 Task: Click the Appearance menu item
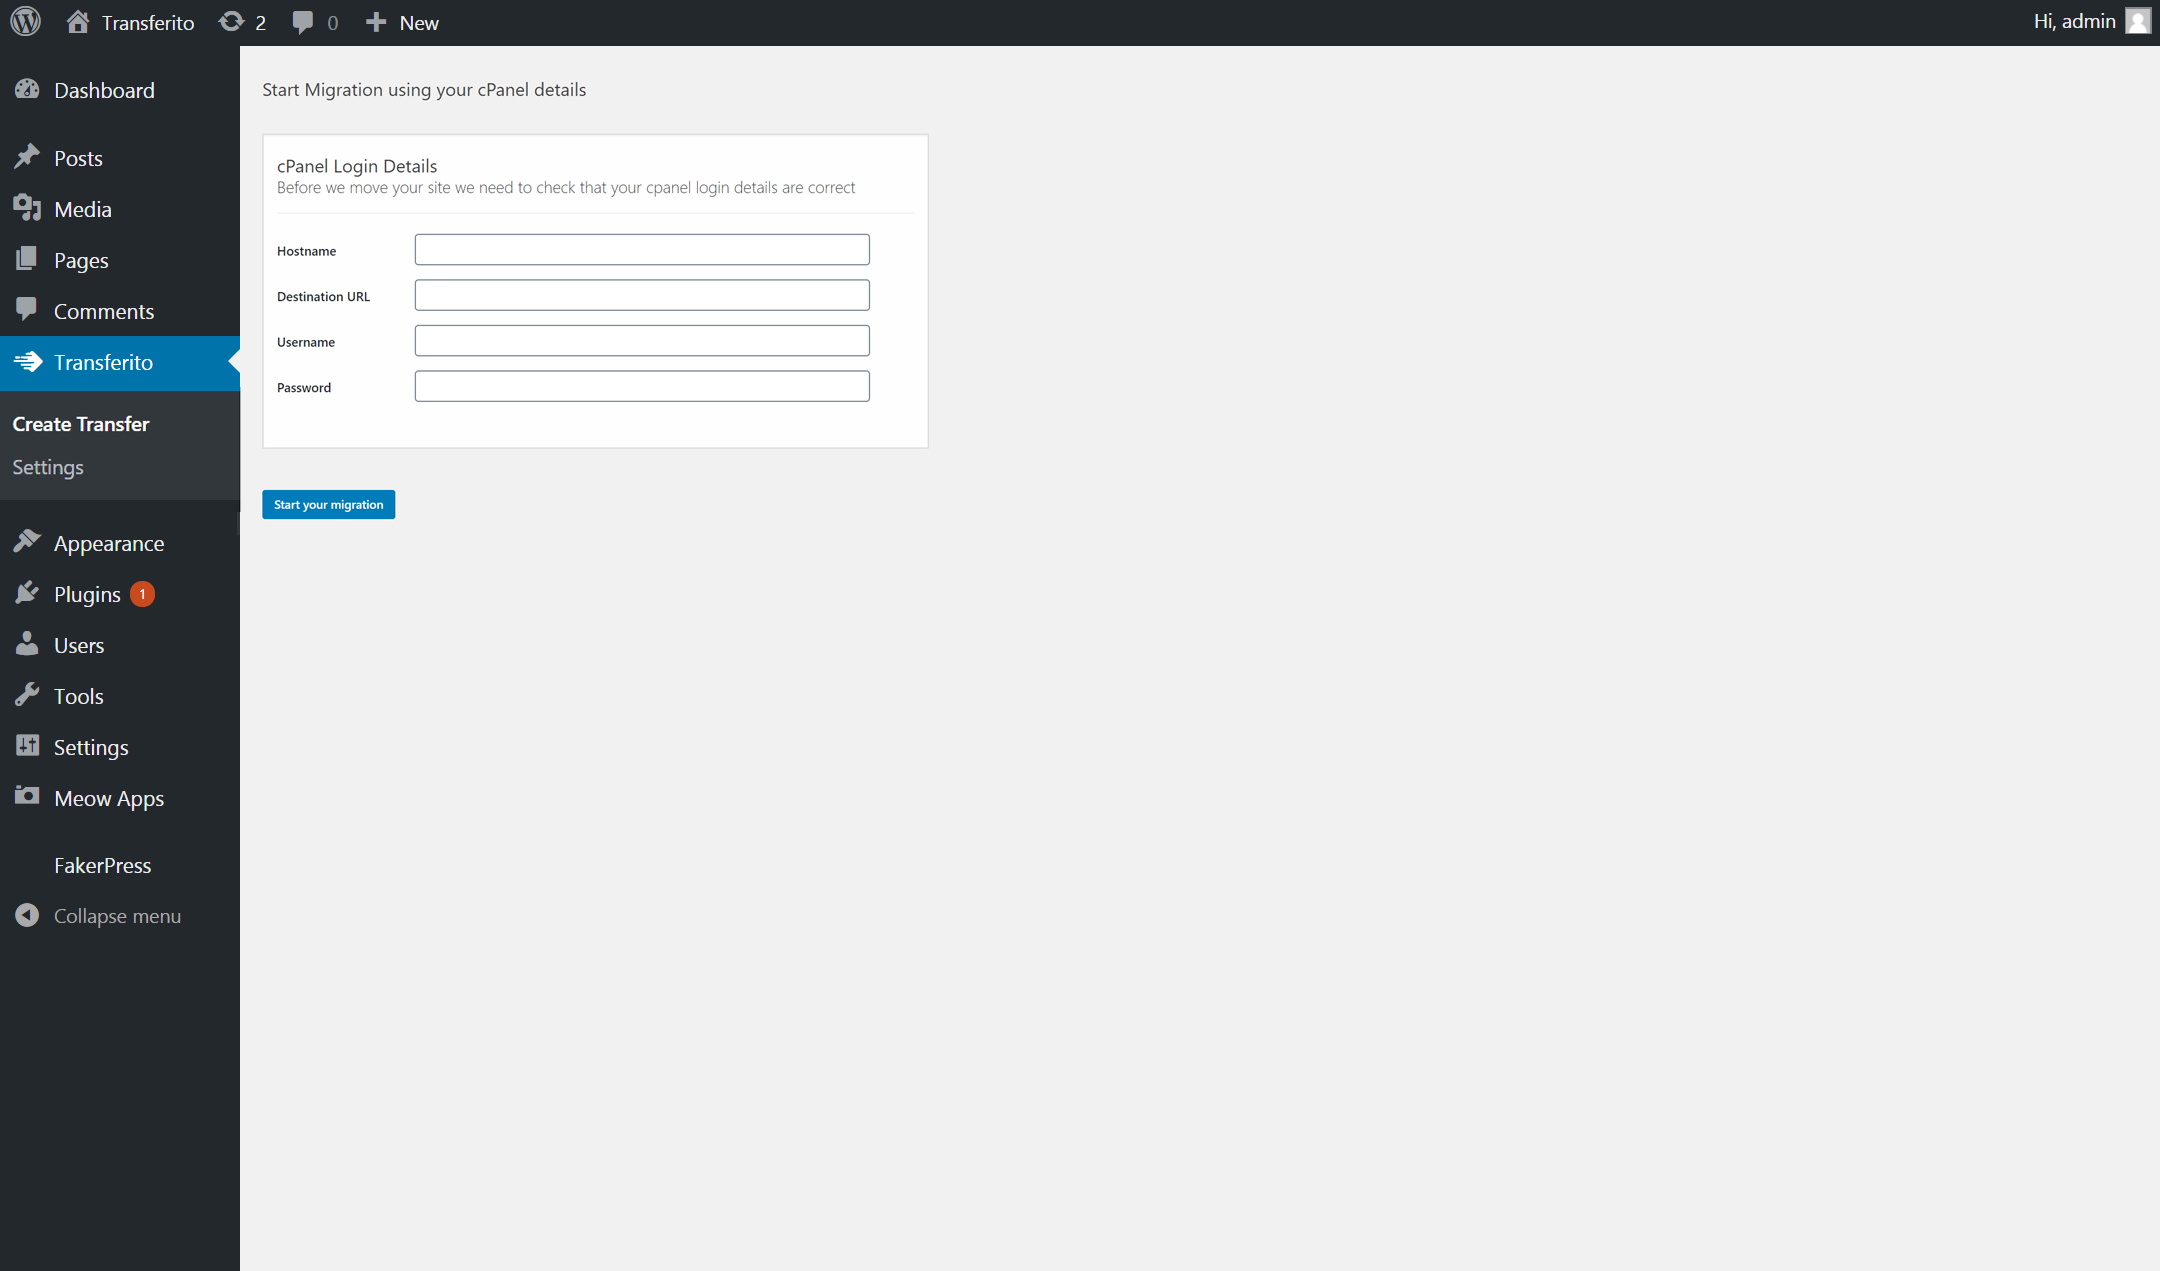click(x=109, y=542)
